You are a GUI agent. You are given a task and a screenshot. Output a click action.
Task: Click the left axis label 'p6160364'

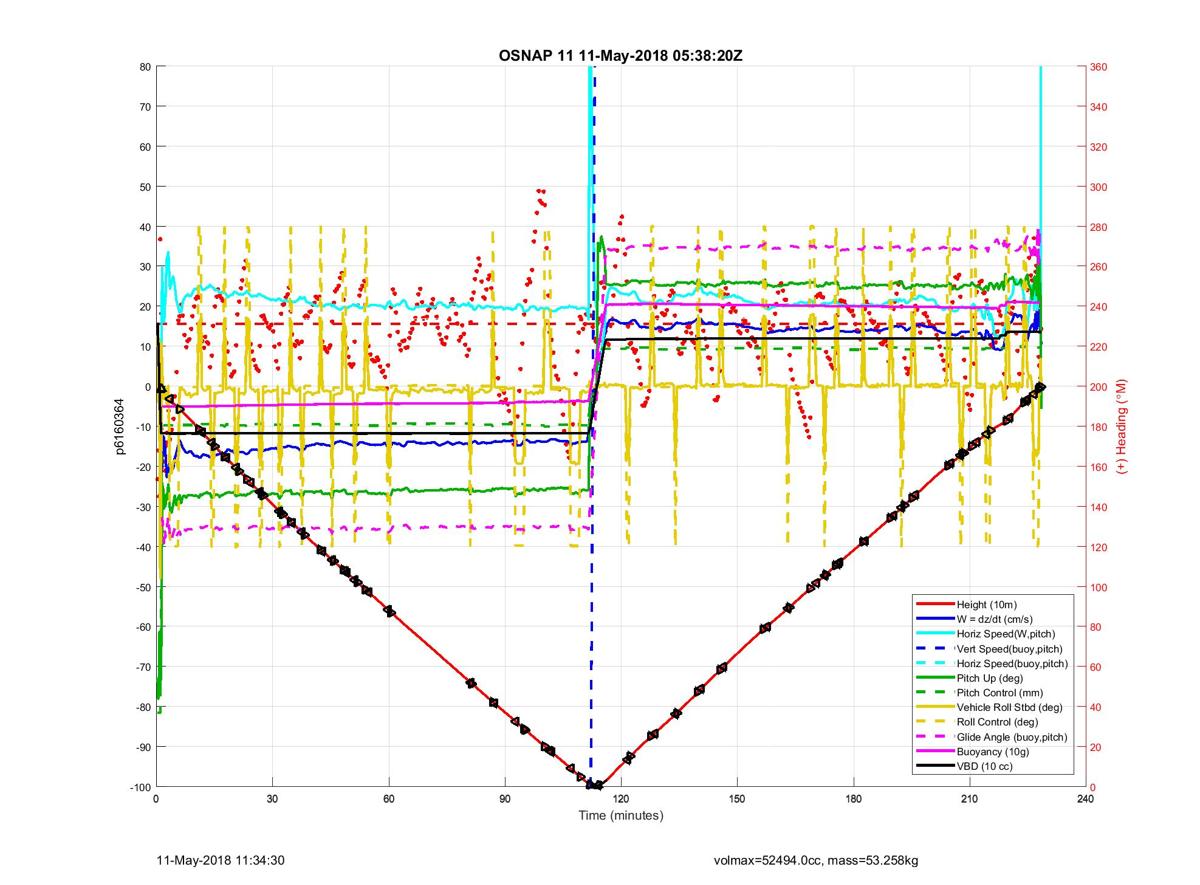[118, 427]
